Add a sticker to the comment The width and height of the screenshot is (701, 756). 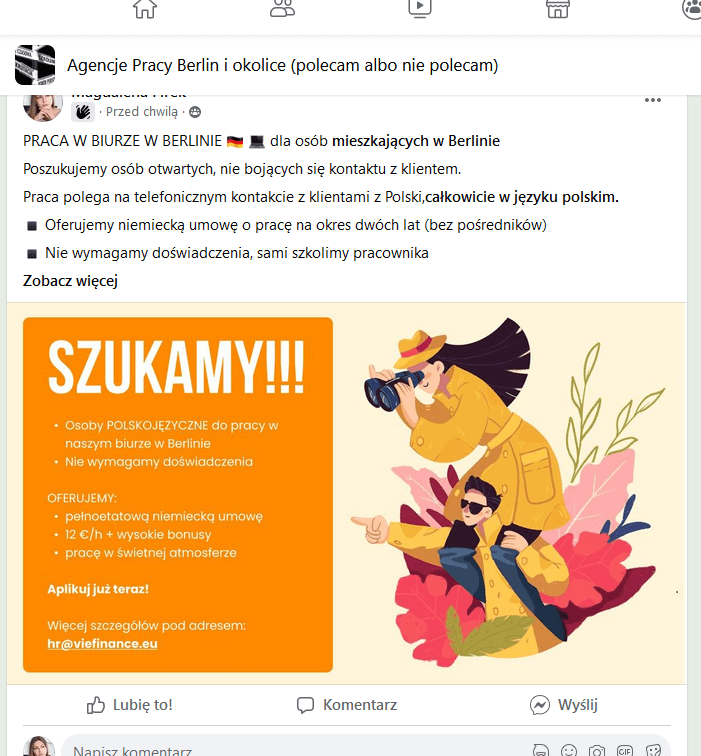coord(653,751)
